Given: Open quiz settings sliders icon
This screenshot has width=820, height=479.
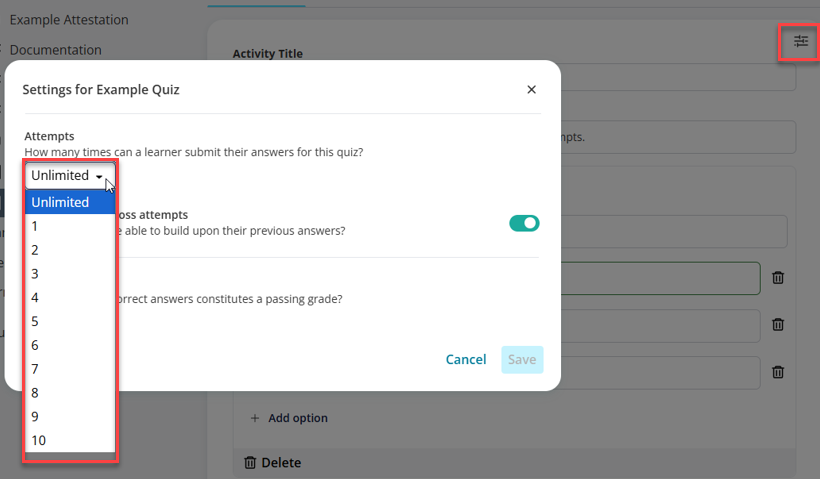Looking at the screenshot, I should (x=800, y=41).
